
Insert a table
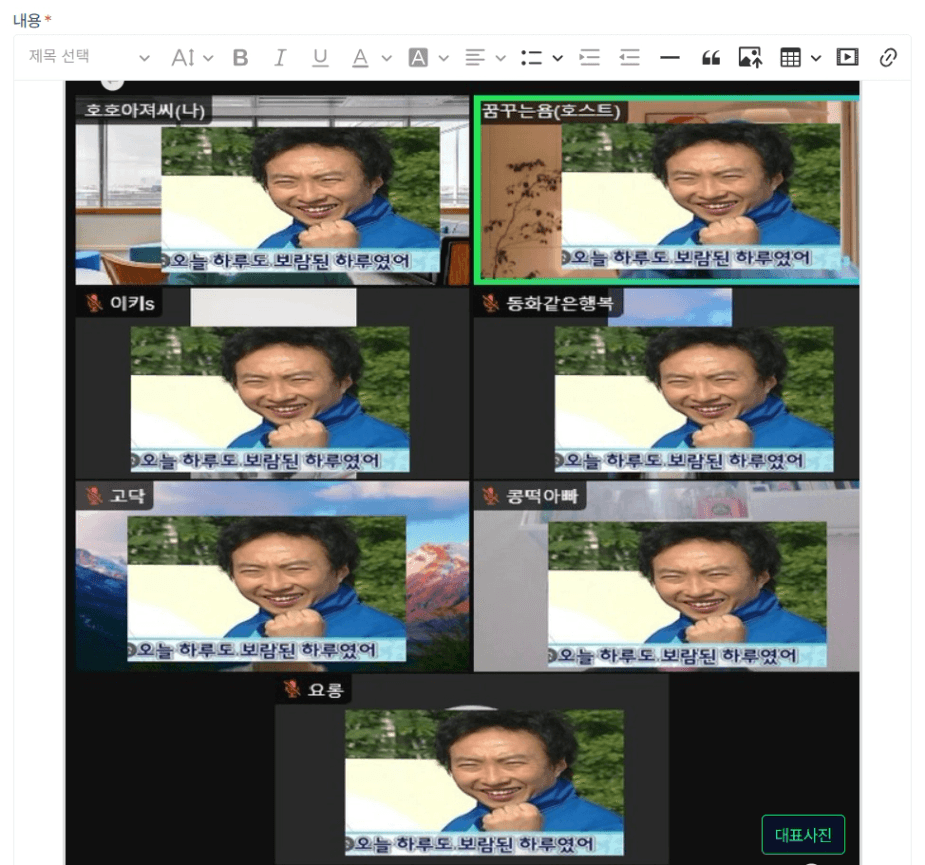[x=790, y=58]
